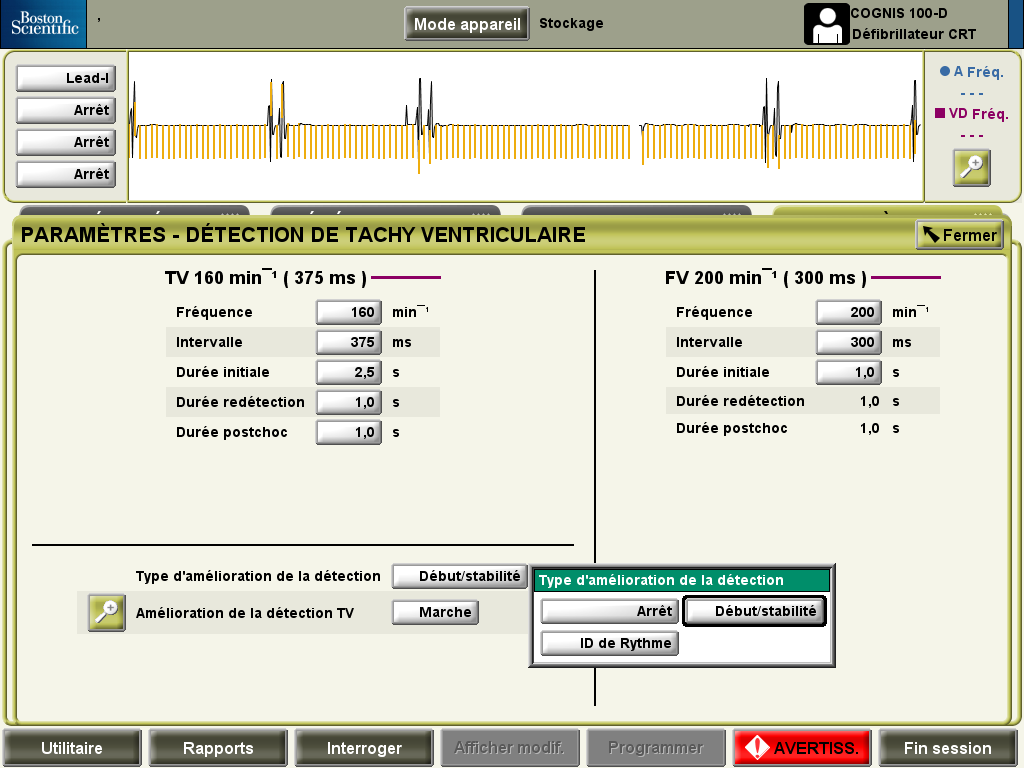Click the Mode appareil button
The image size is (1024, 768).
pyautogui.click(x=467, y=24)
